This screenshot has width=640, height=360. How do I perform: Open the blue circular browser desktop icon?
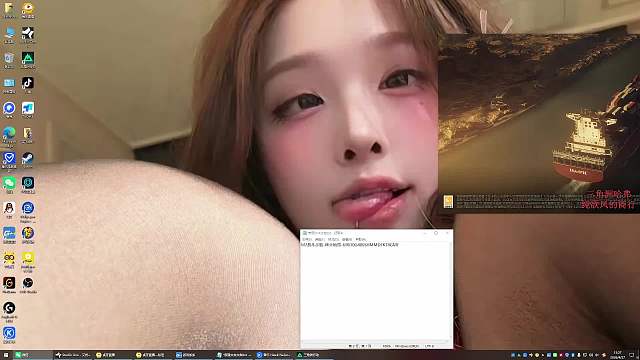tap(9, 110)
